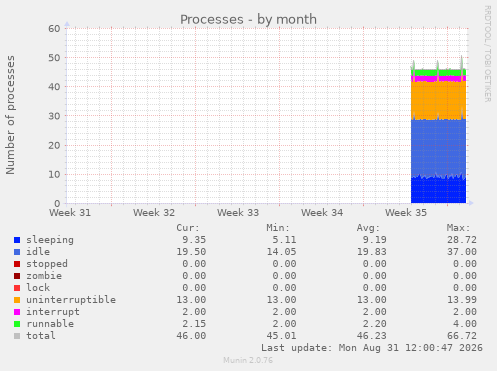
Task: Select the 'idle' legend label
Action: [38, 252]
